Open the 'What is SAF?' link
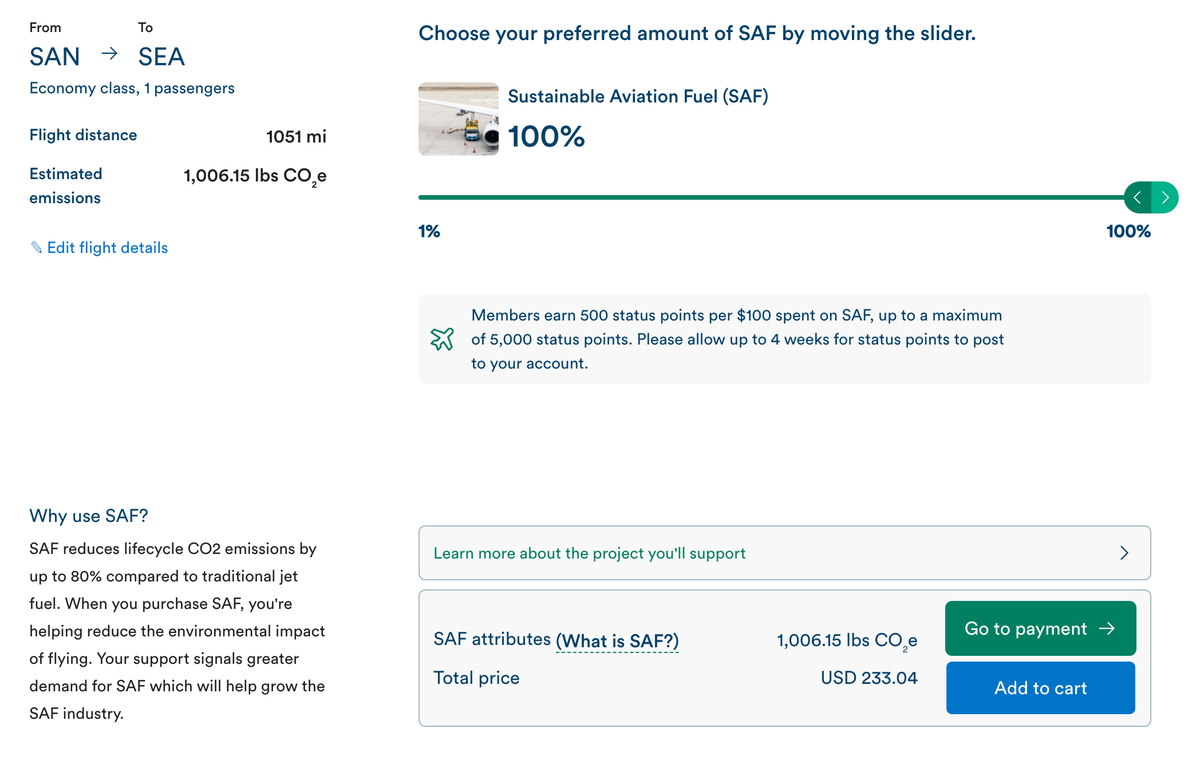This screenshot has width=1200, height=760. coord(617,641)
